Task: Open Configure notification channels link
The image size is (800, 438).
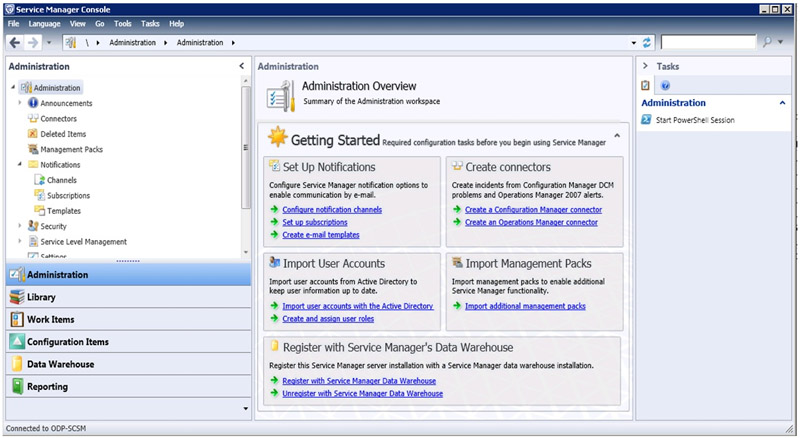Action: tap(332, 209)
